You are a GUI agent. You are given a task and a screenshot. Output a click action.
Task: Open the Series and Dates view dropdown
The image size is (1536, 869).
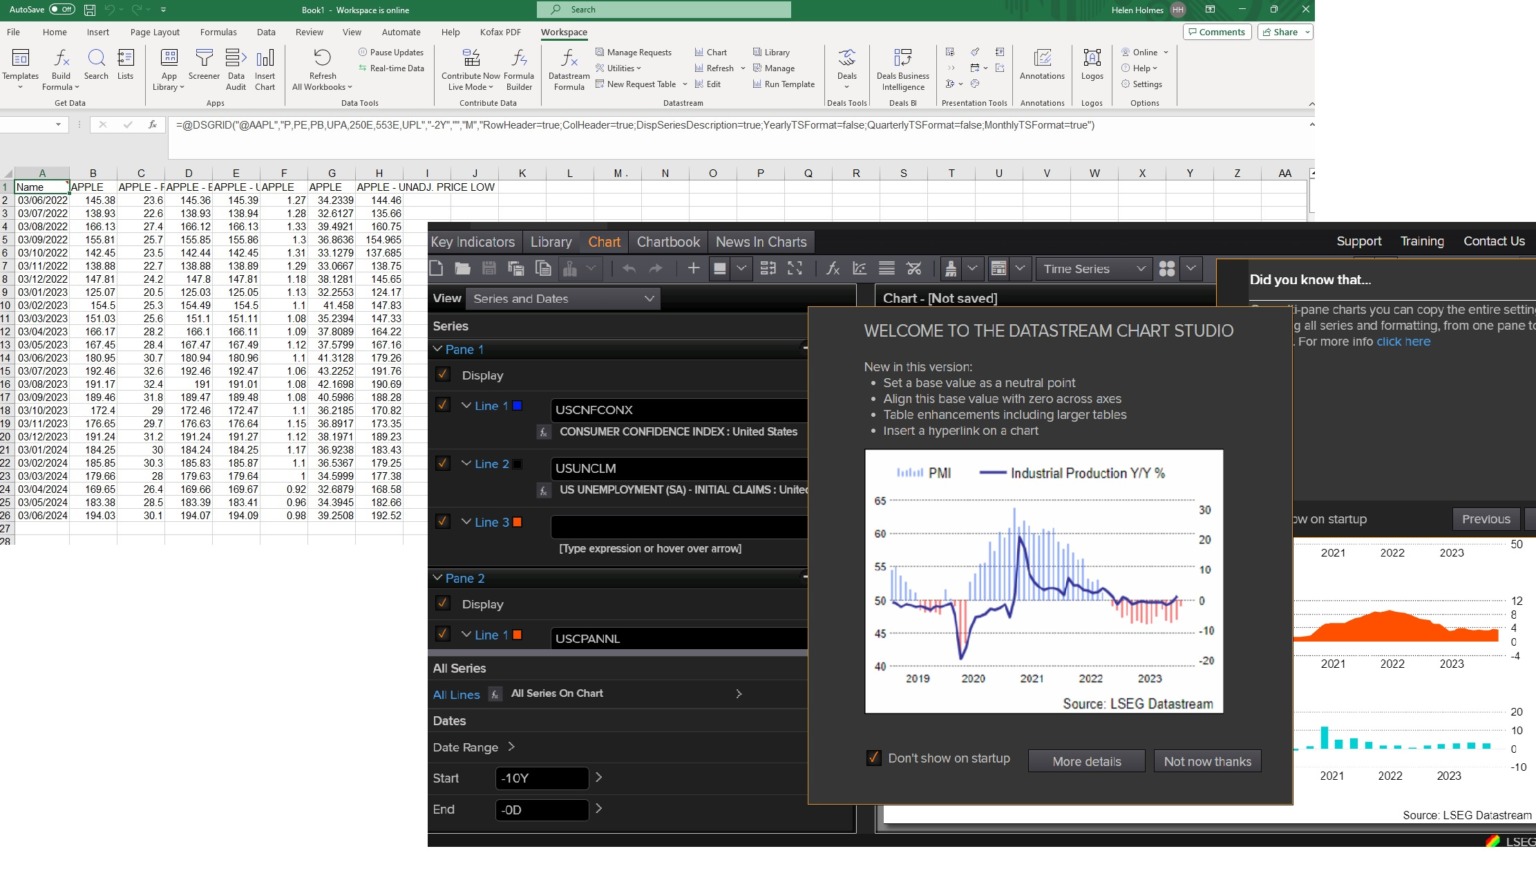coord(563,299)
